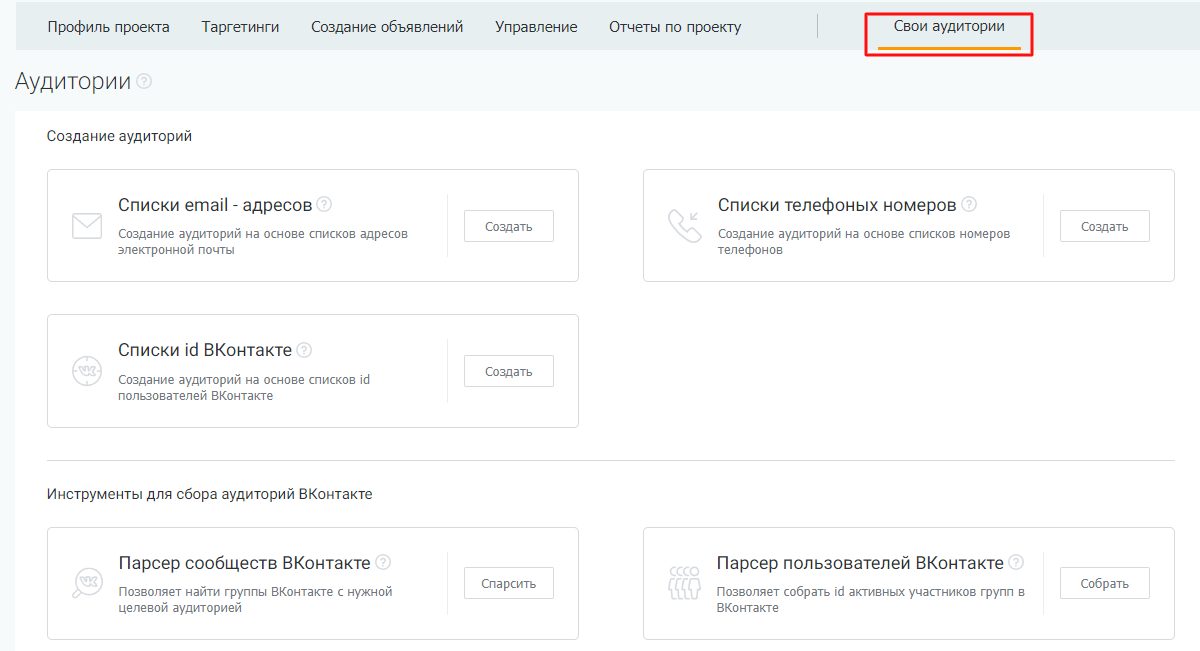This screenshot has height=651, width=1200.
Task: Click the people group icon for user parser
Action: pos(684,583)
